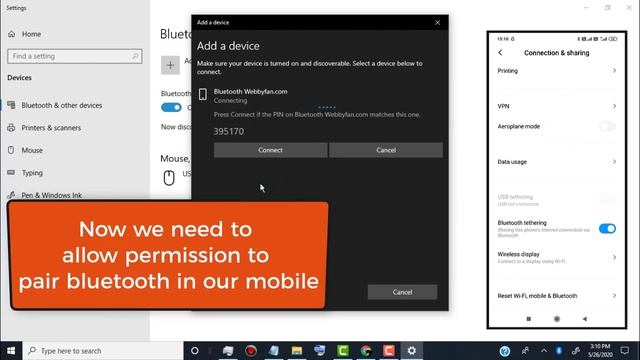Viewport: 640px width, 360px height.
Task: Open VPN on the phone screen
Action: pos(557,106)
